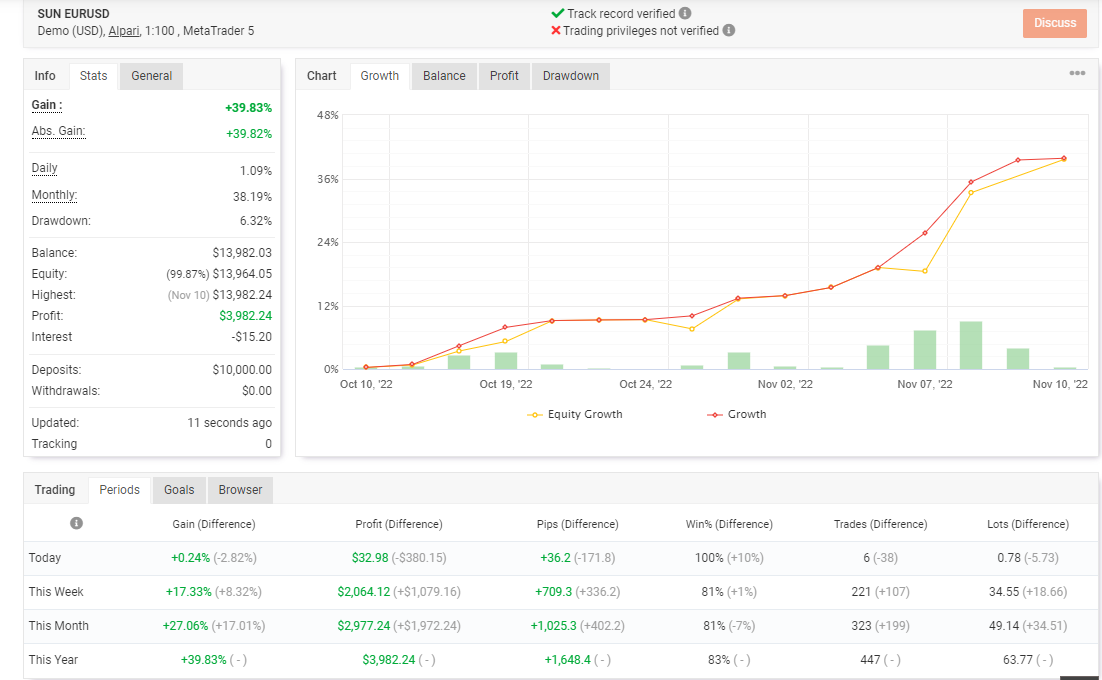Click the Trades (Difference) column header

coord(880,524)
